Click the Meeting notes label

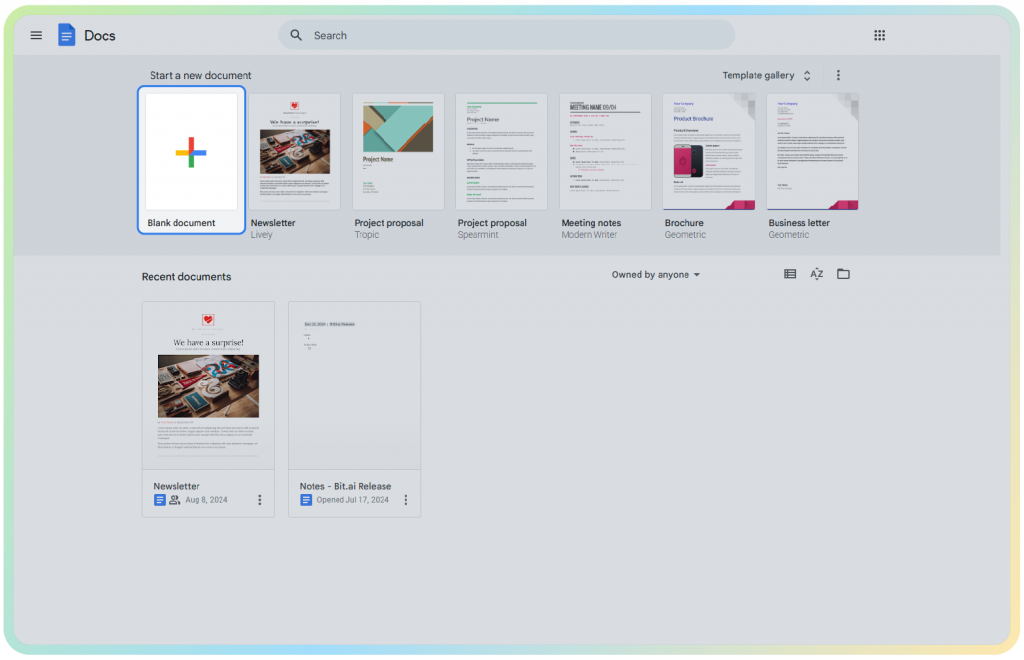pyautogui.click(x=591, y=223)
